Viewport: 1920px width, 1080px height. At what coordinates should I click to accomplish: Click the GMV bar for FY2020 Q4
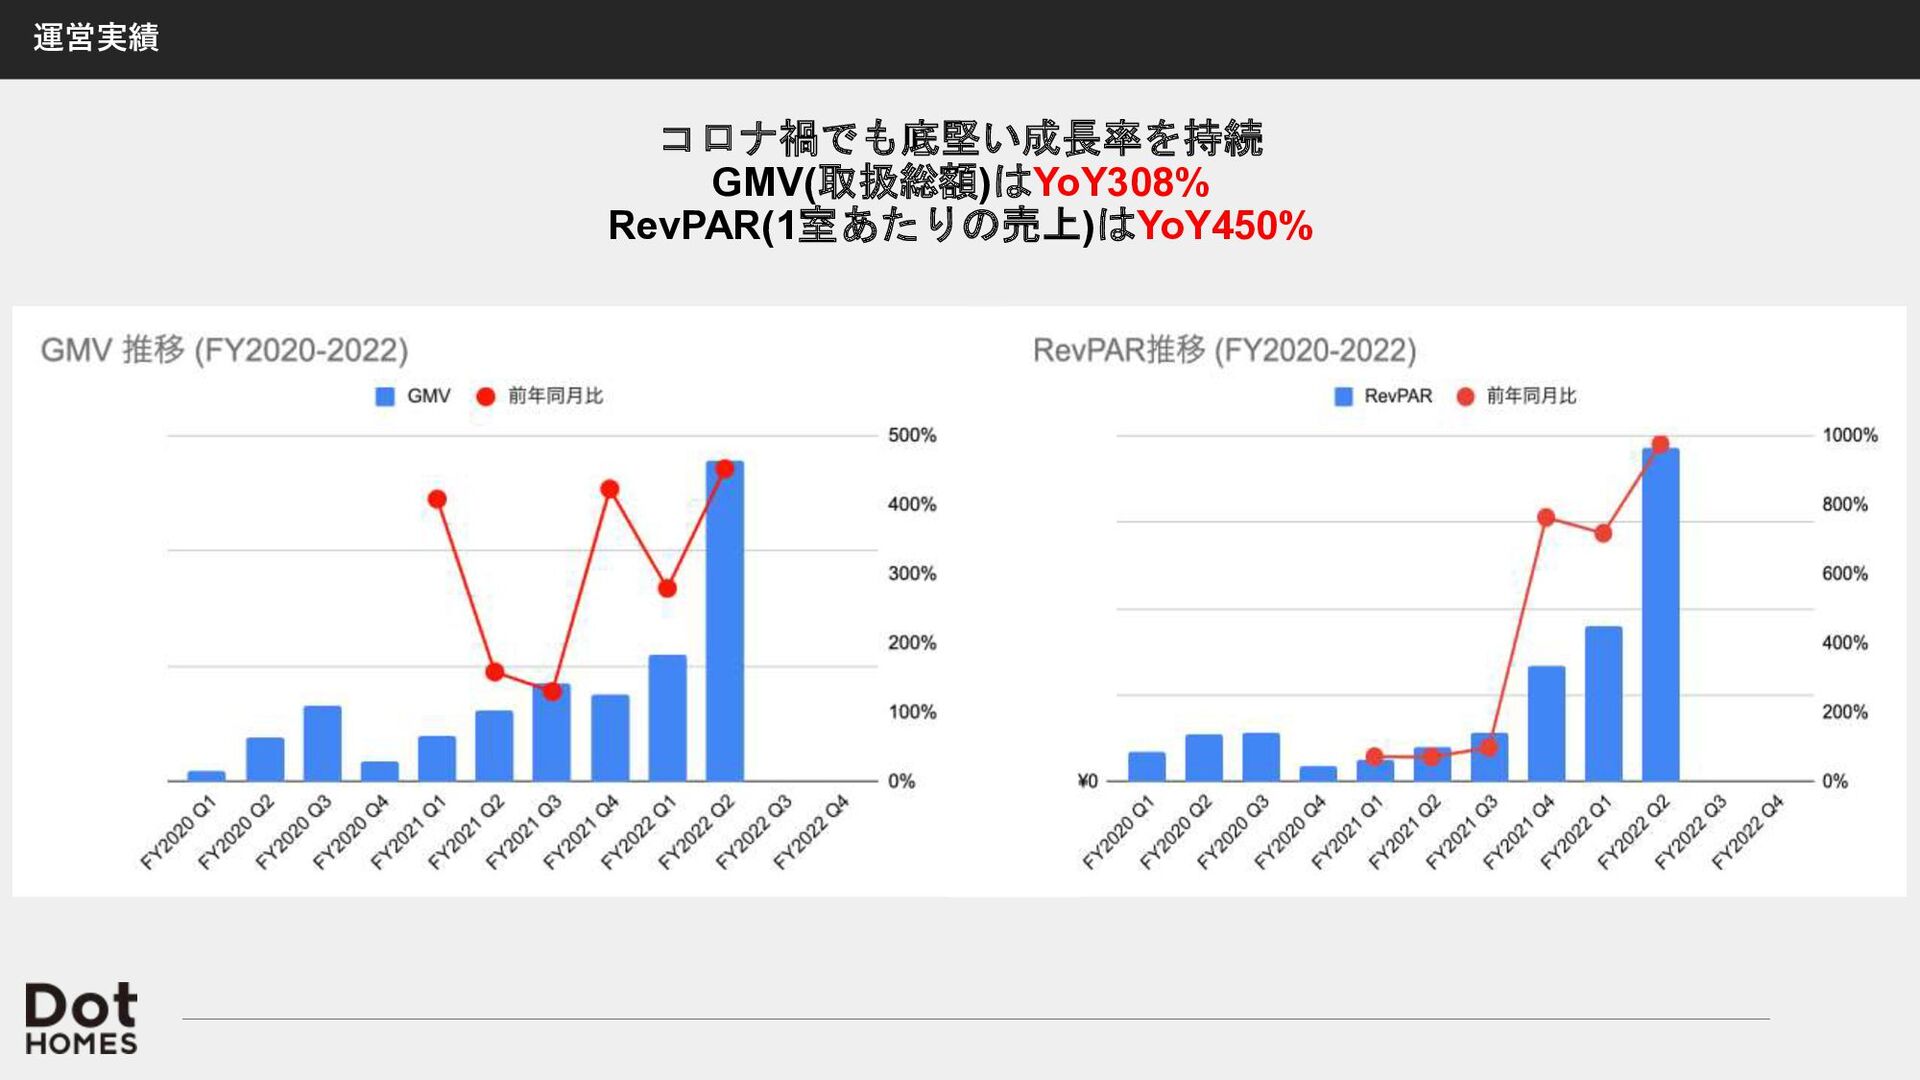pos(380,771)
